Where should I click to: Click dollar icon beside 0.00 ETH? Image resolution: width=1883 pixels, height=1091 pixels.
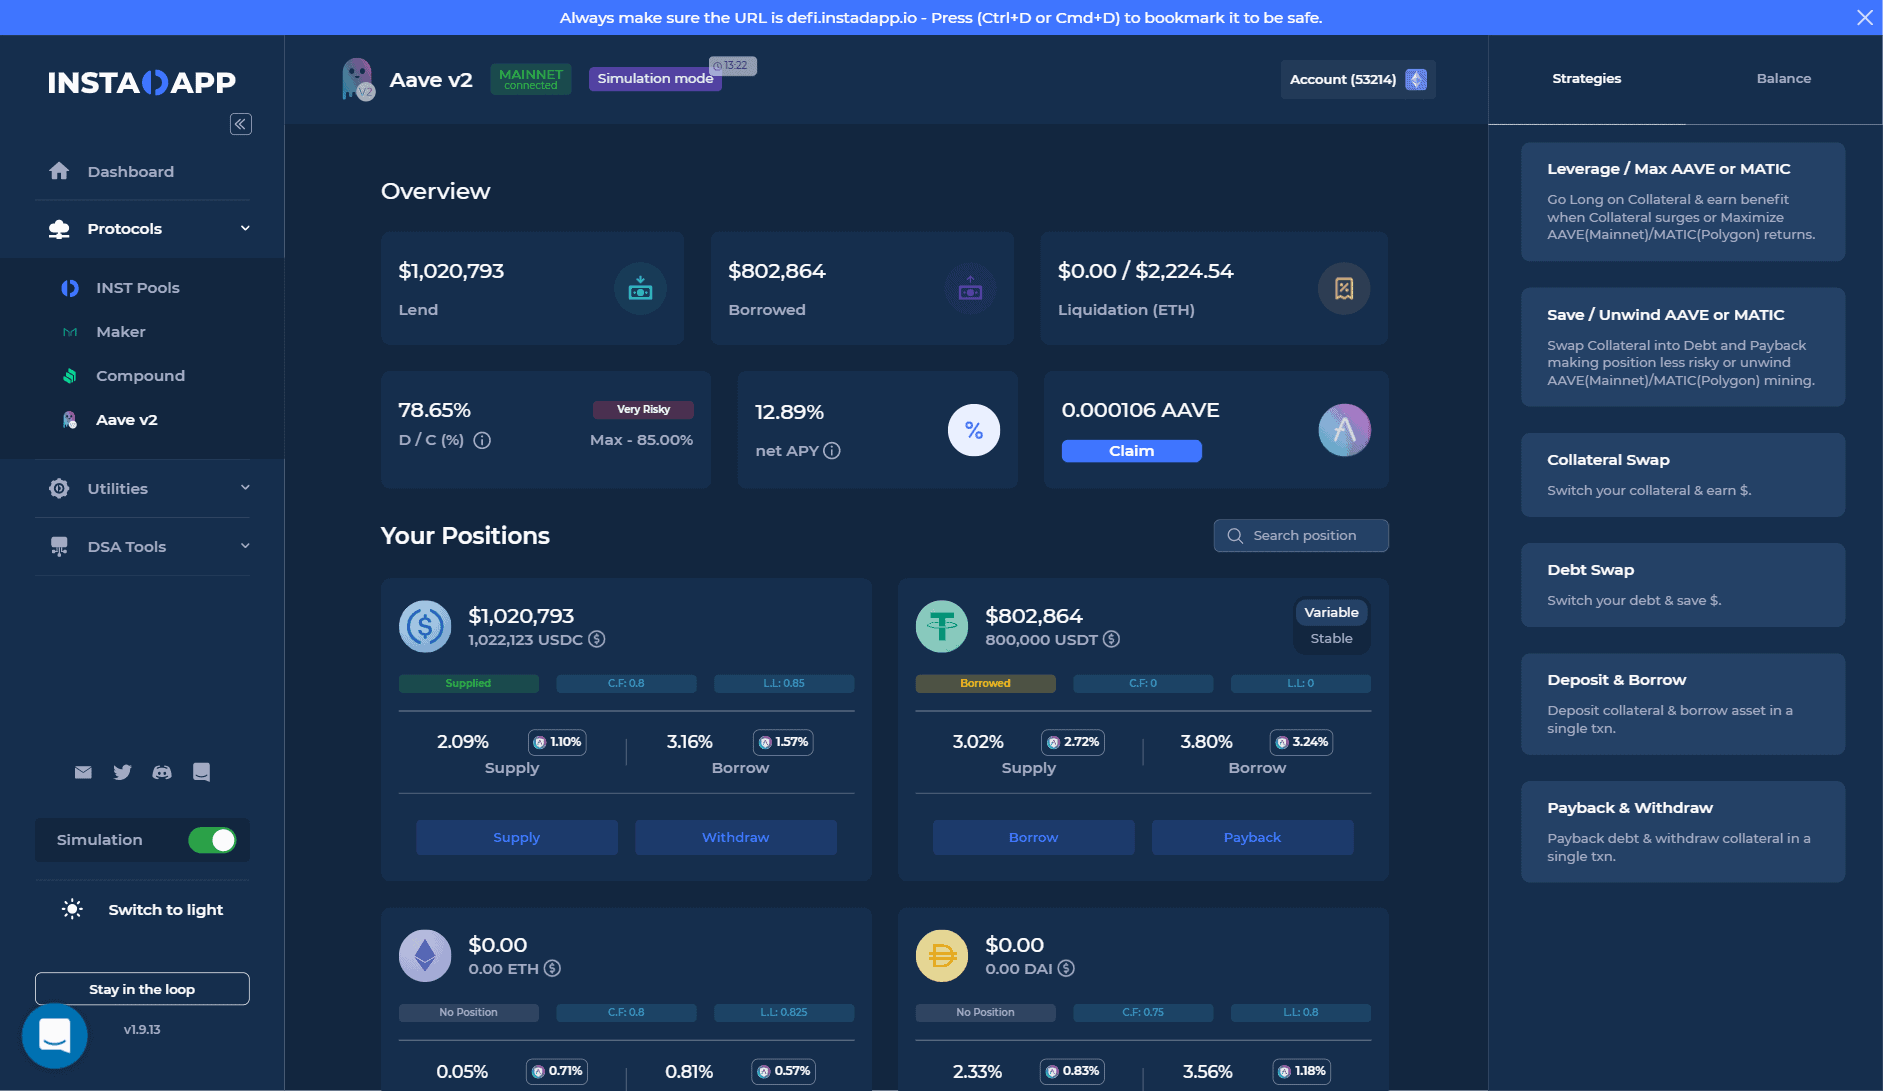point(552,968)
